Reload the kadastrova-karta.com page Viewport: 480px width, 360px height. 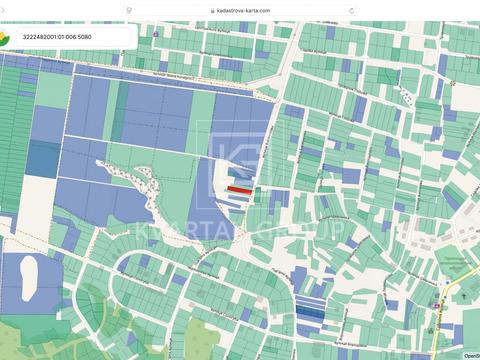351,11
